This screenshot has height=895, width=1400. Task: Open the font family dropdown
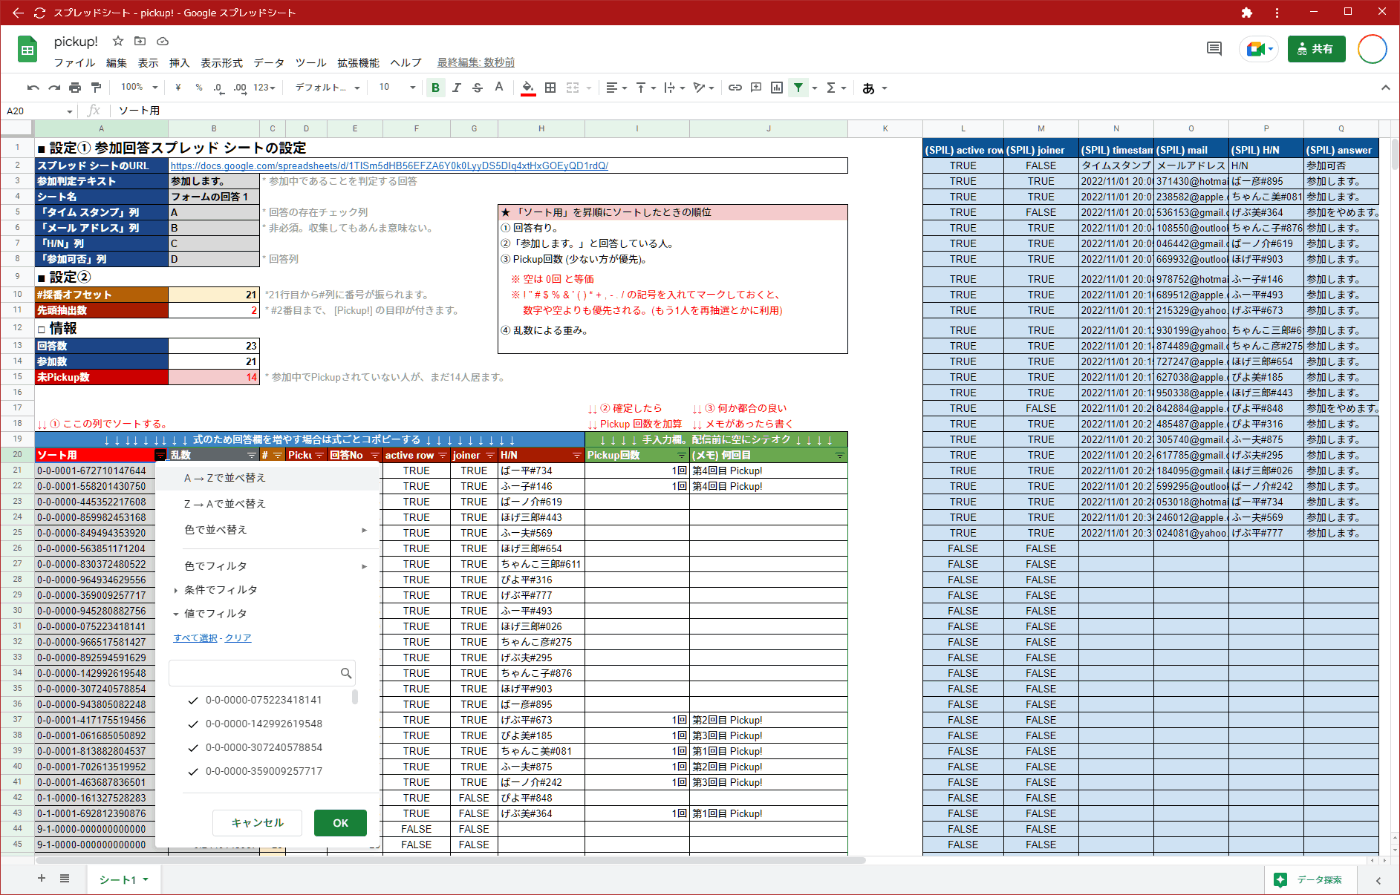pyautogui.click(x=327, y=88)
